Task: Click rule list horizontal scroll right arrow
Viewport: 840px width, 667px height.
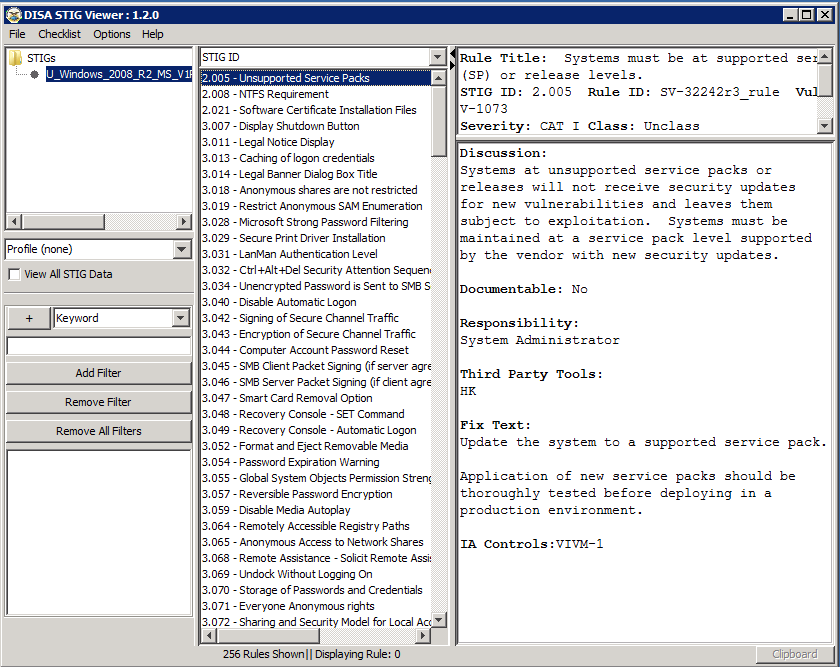Action: pos(423,636)
